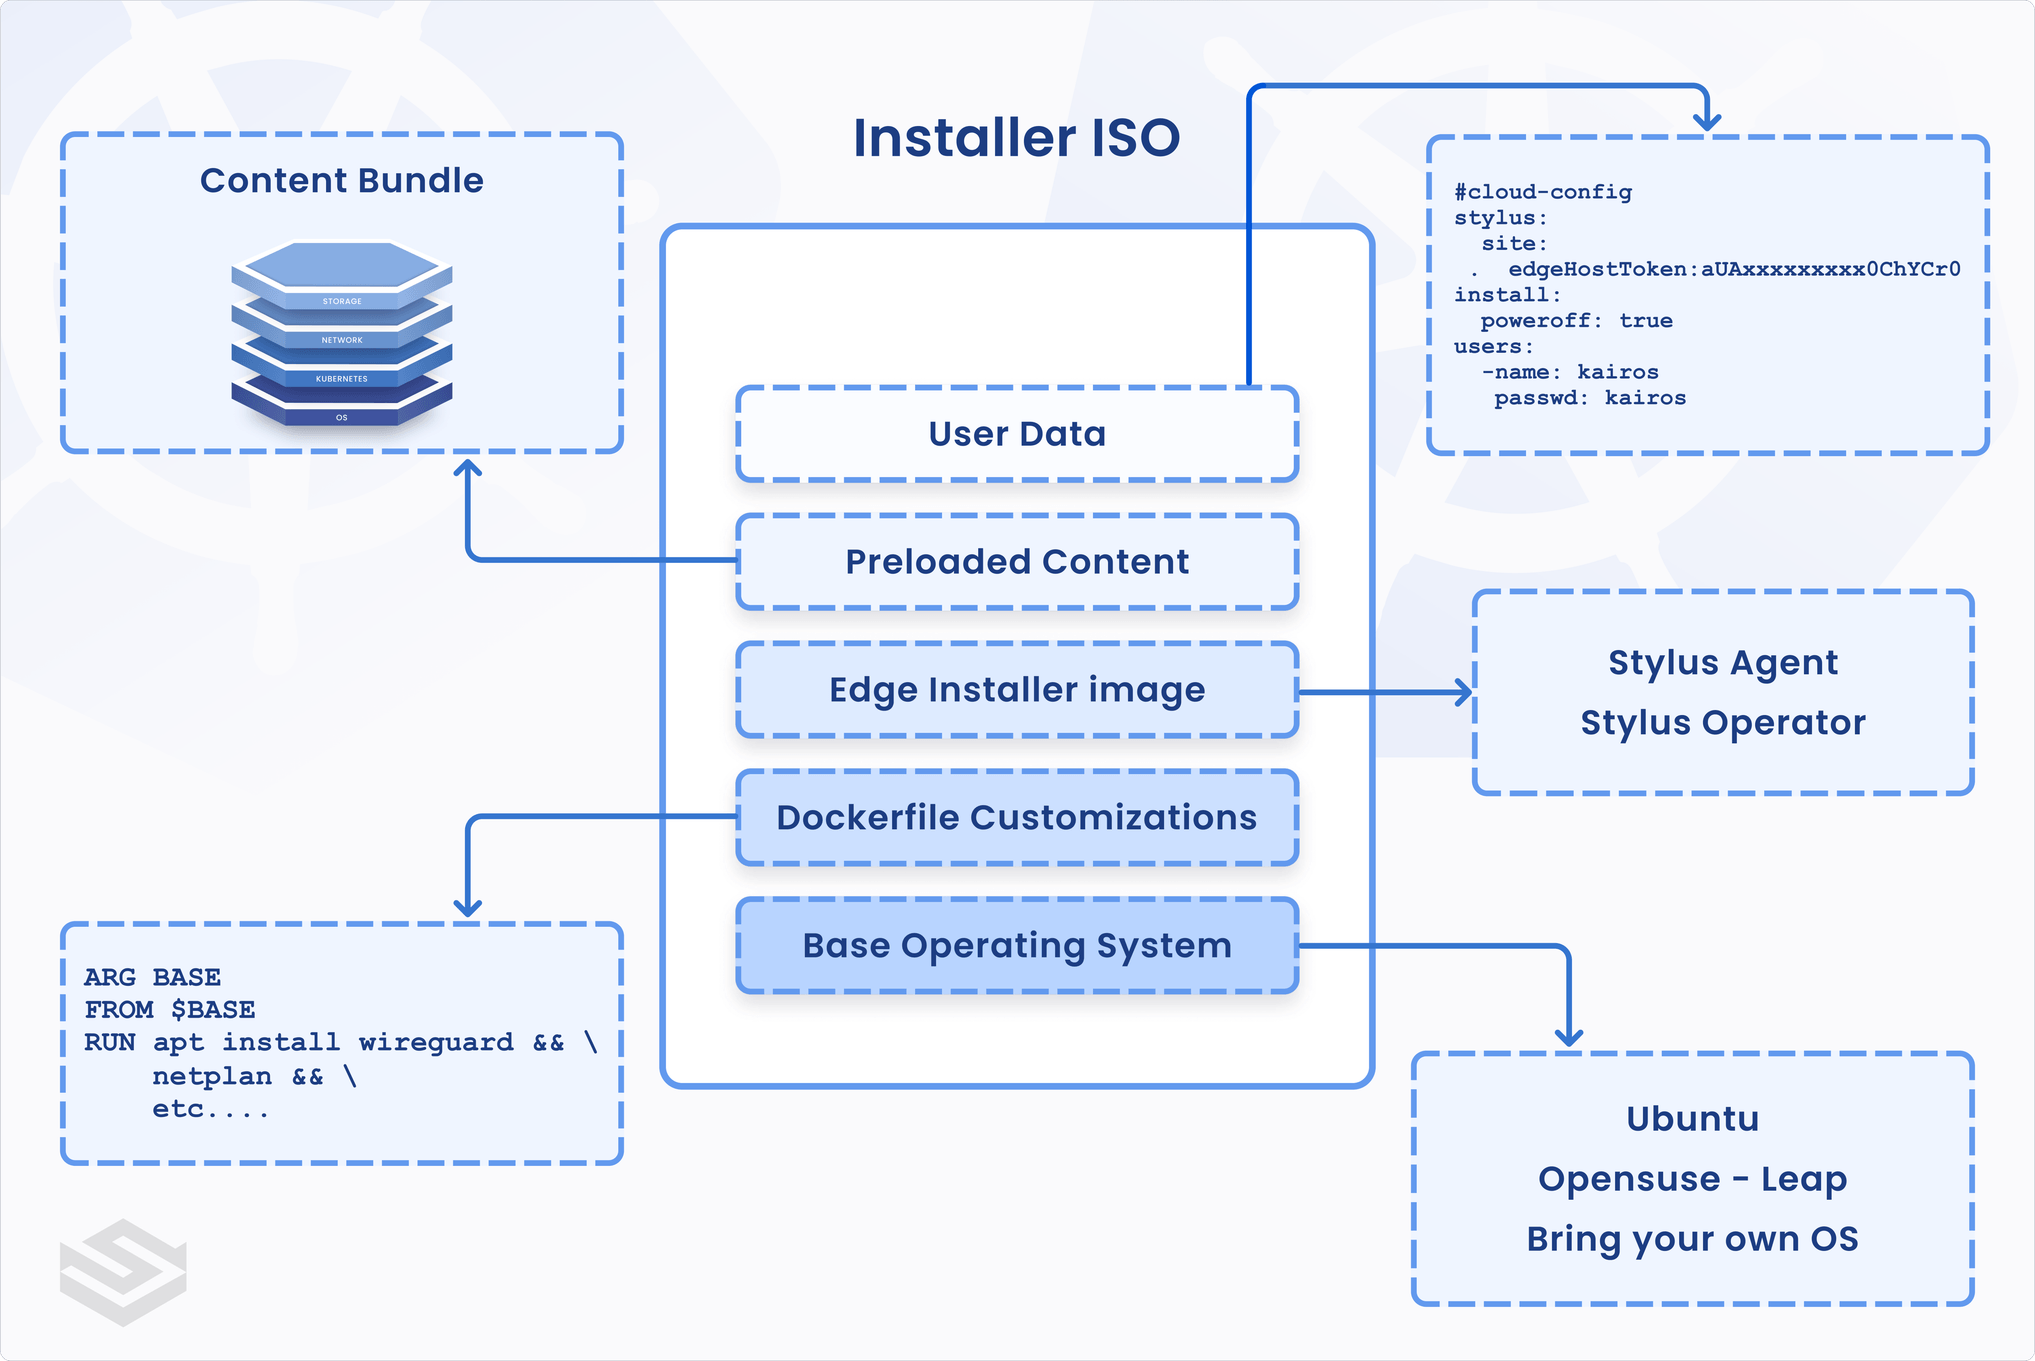Click the NETWORK layer of the stack

pos(342,340)
